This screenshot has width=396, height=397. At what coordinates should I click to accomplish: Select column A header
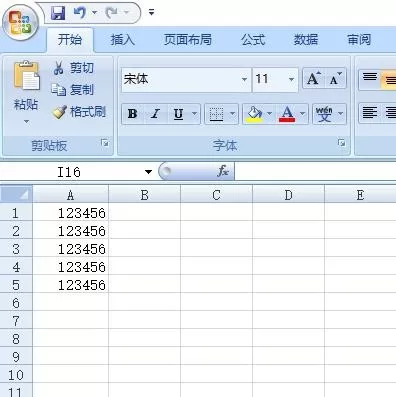70,194
